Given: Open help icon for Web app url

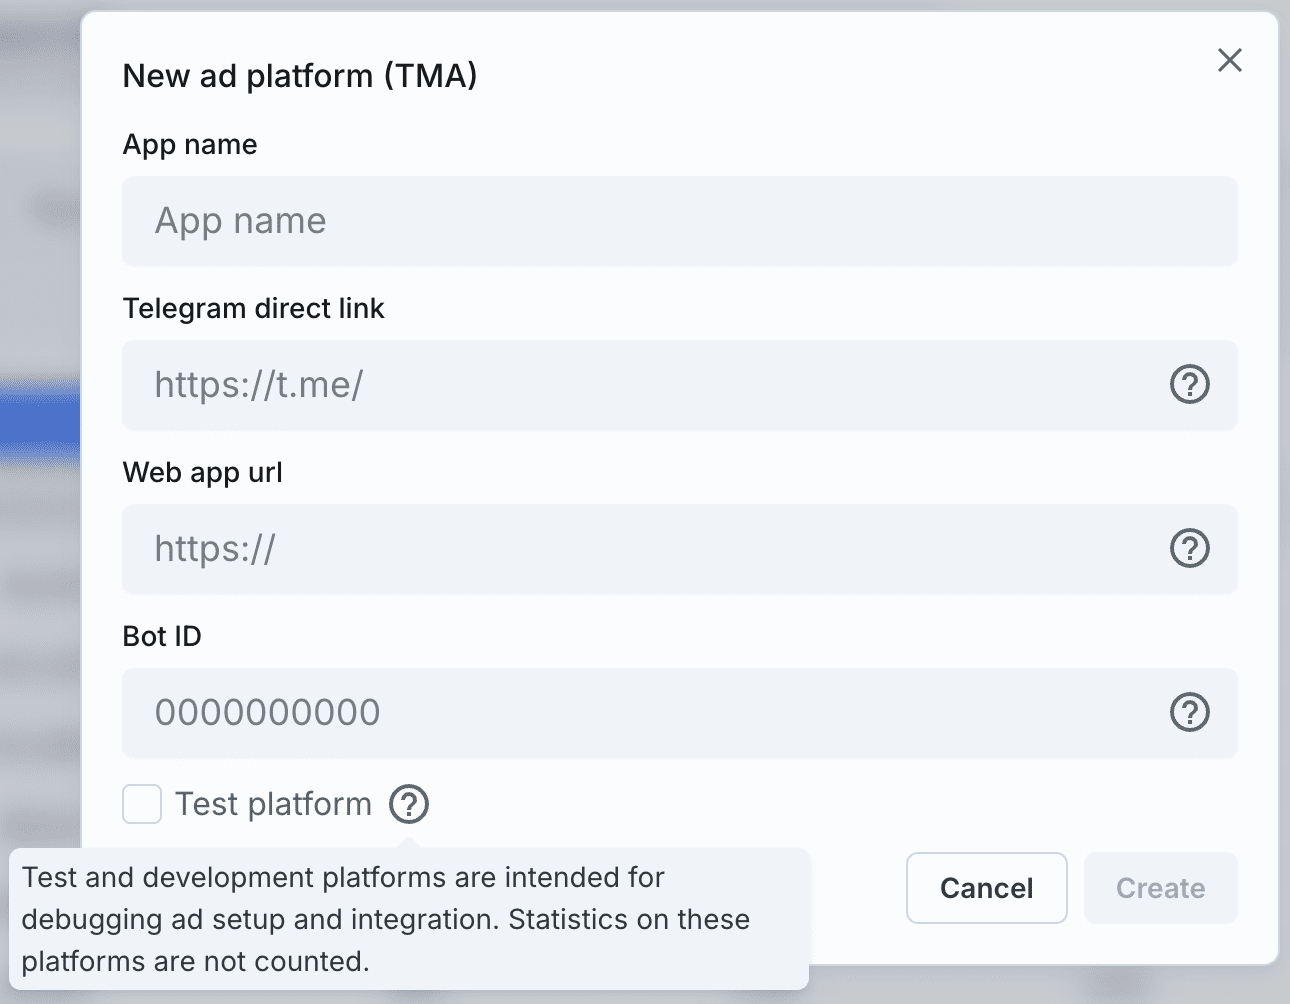Looking at the screenshot, I should (1189, 548).
